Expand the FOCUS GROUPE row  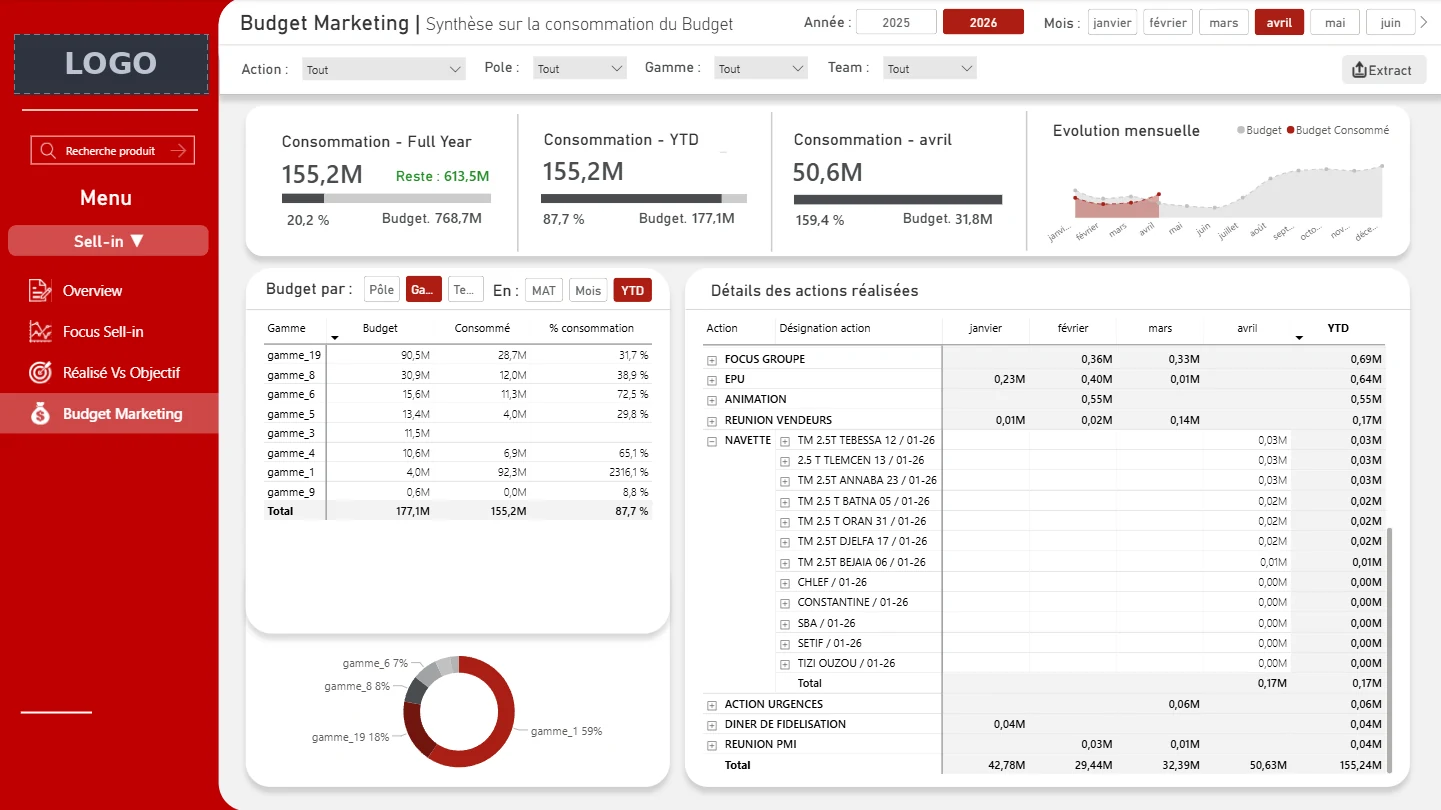click(x=712, y=359)
